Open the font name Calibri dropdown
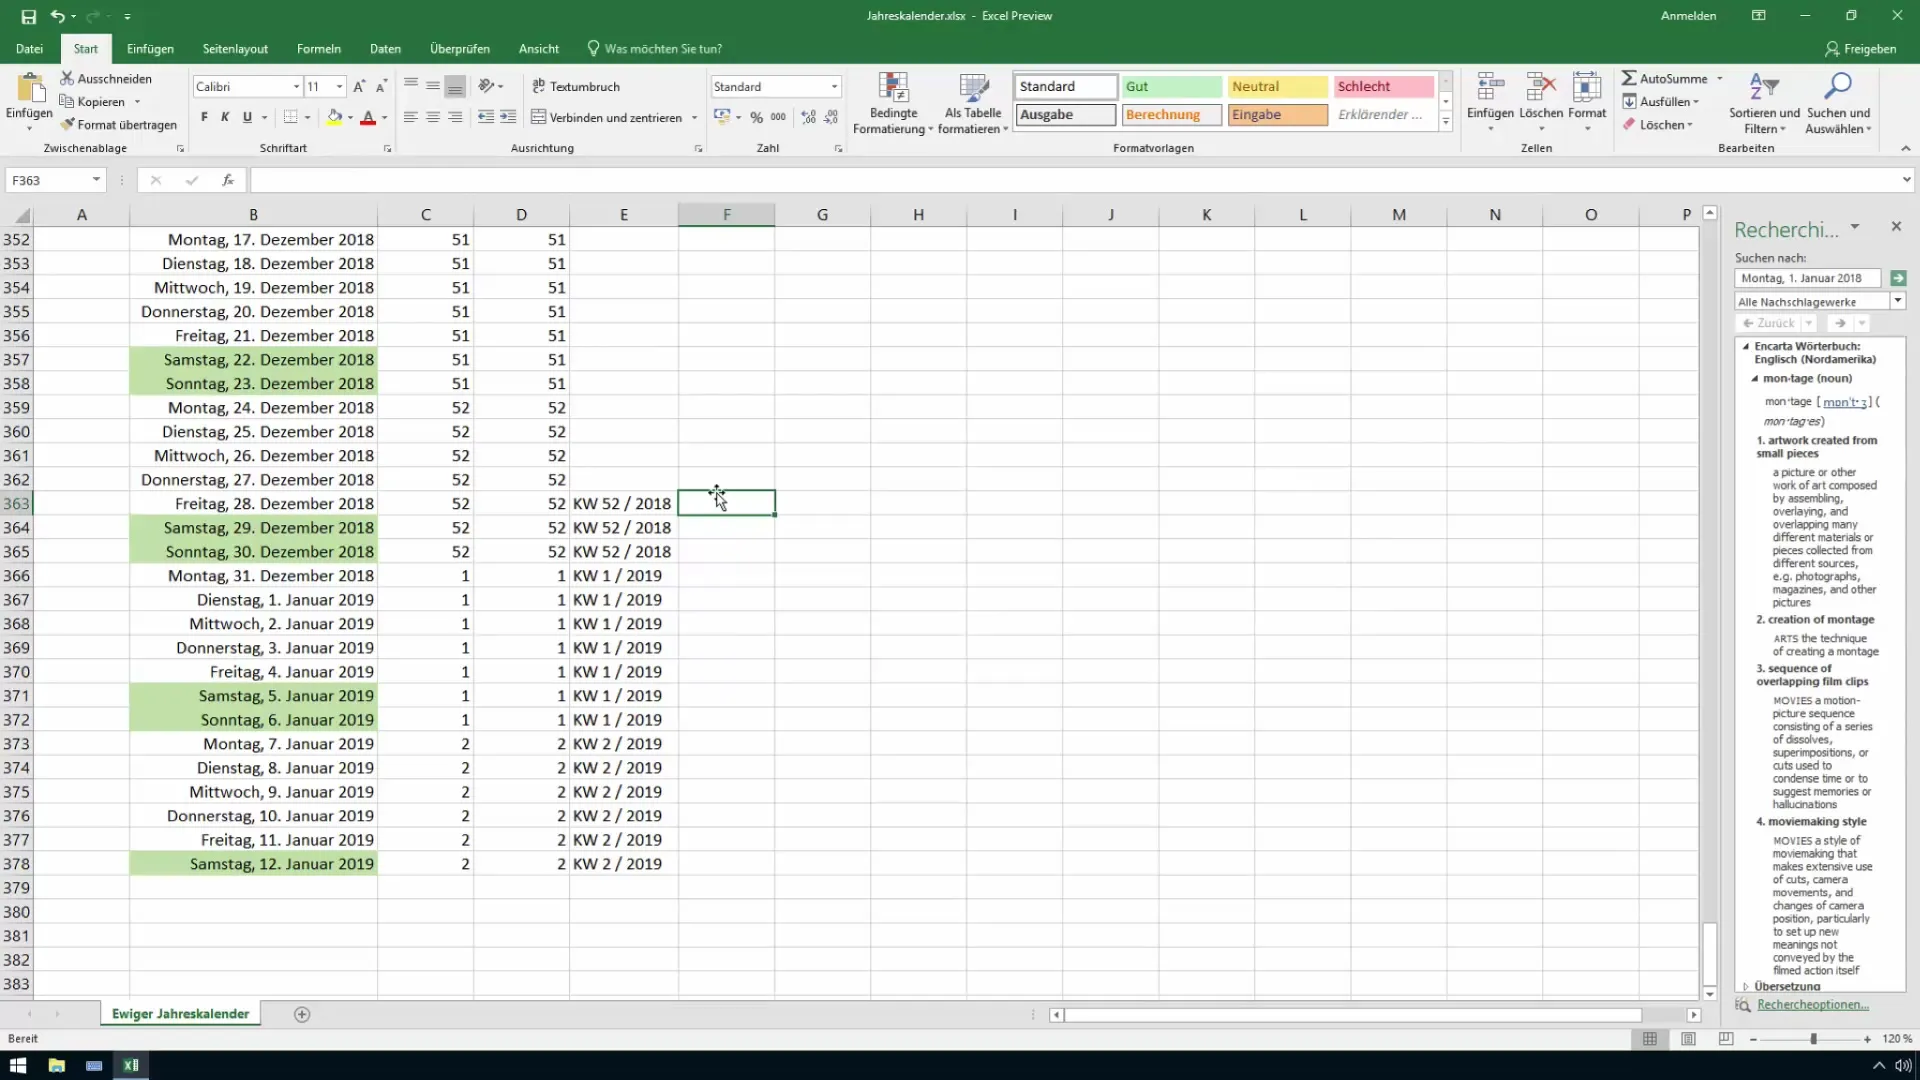The height and width of the screenshot is (1080, 1920). (296, 87)
